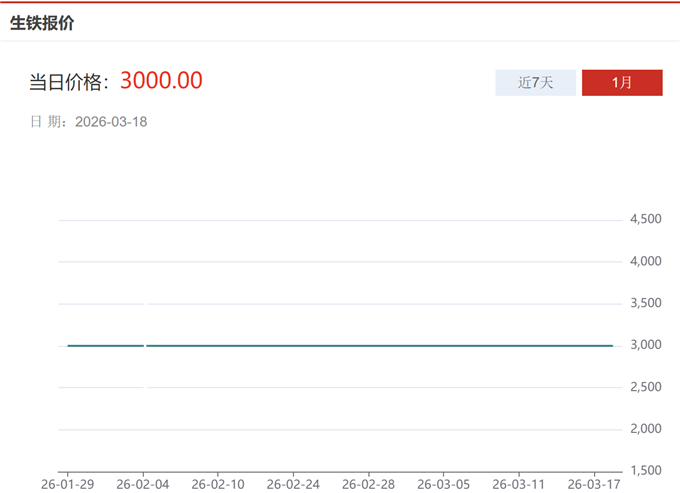Click the 4,500 y-axis label

click(644, 219)
